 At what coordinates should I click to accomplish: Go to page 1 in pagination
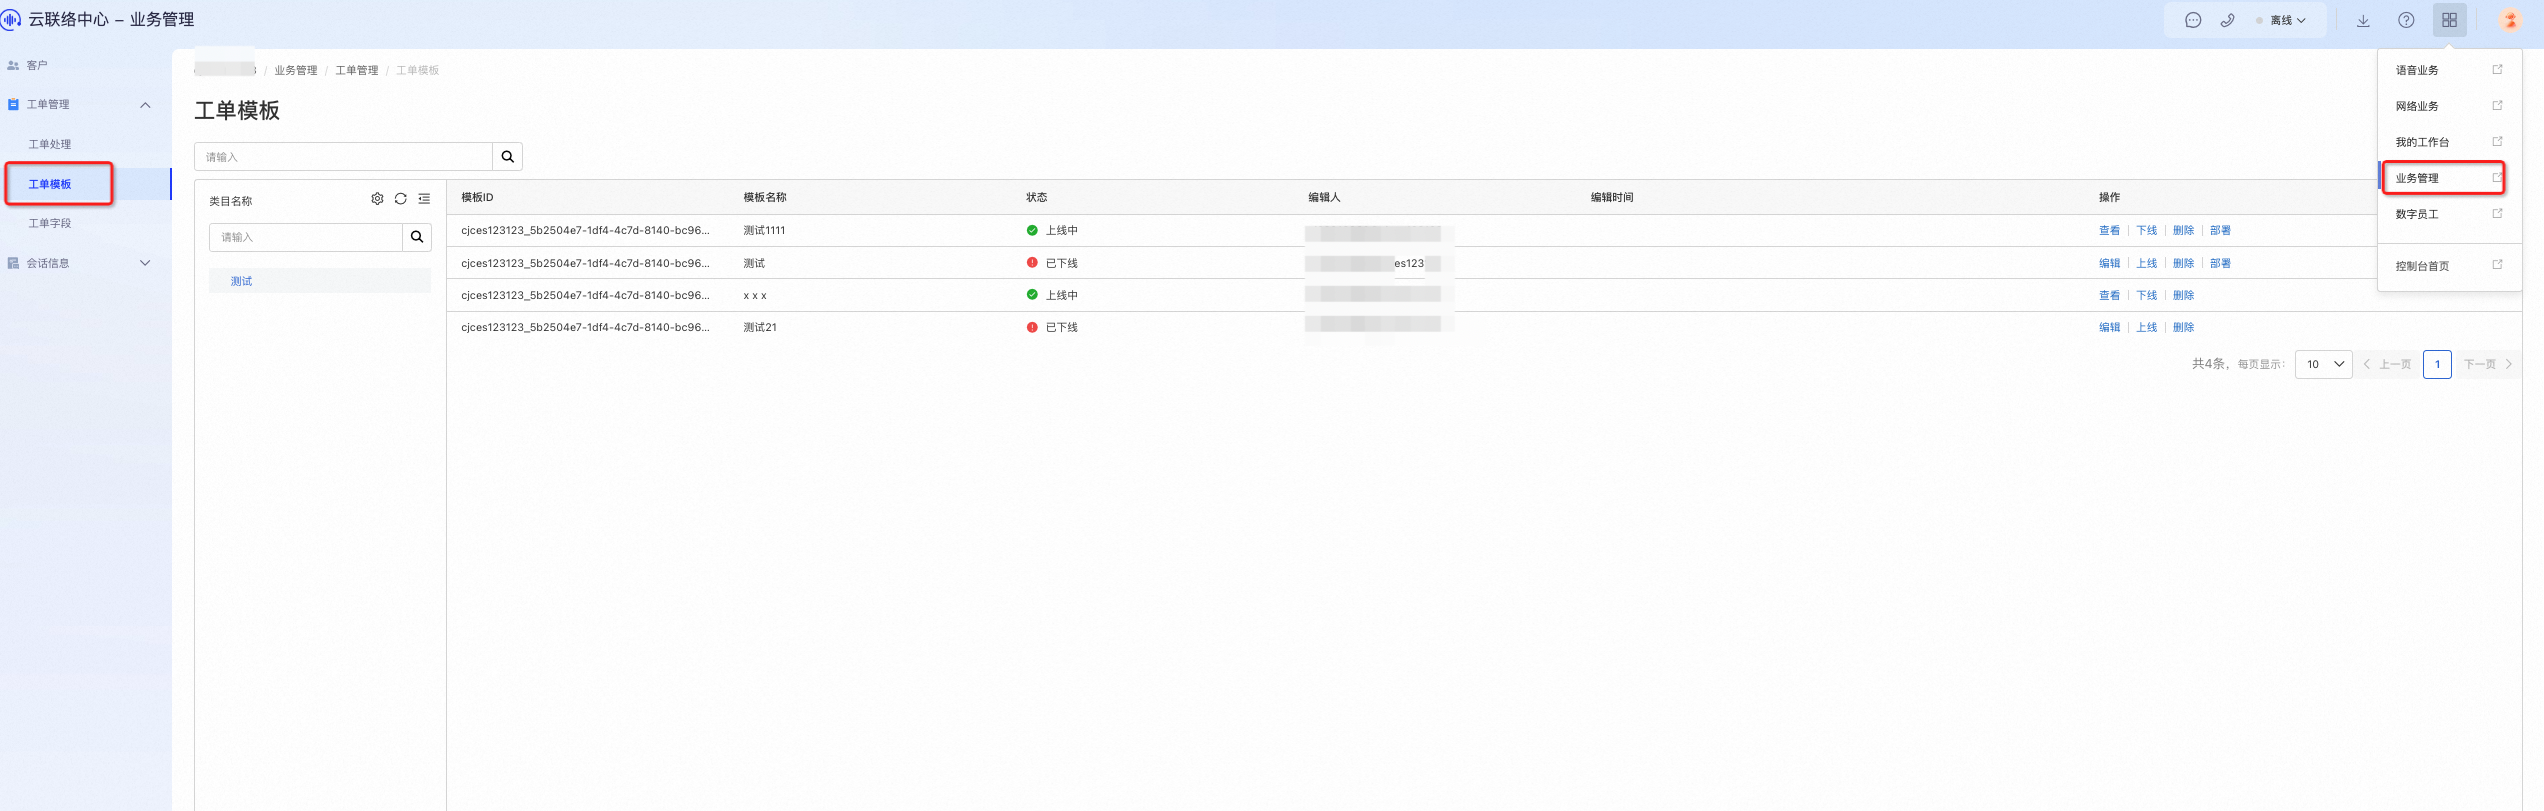[x=2437, y=364]
